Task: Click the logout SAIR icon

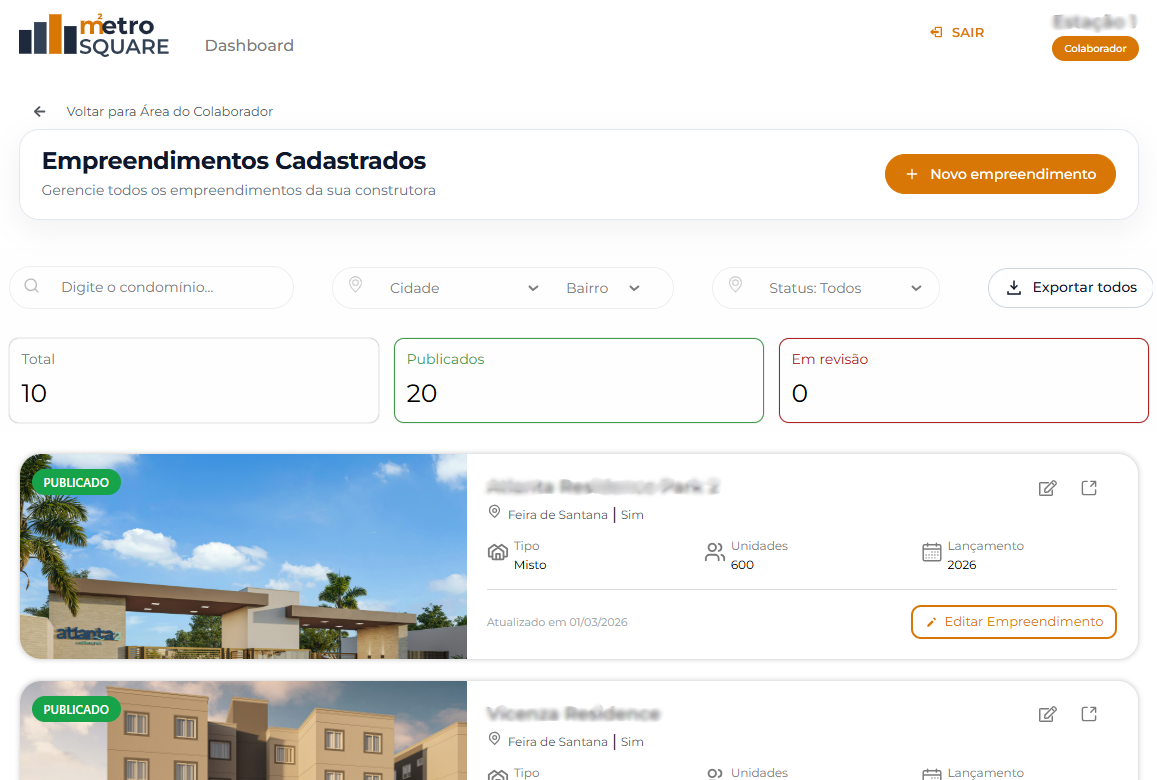Action: [936, 32]
